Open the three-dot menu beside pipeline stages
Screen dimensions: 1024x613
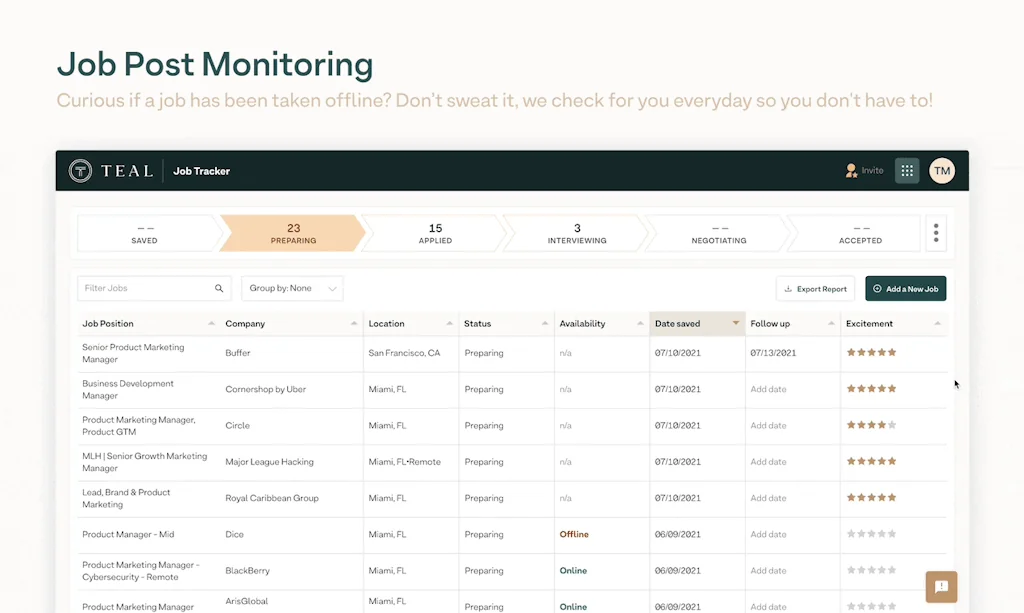tap(935, 232)
